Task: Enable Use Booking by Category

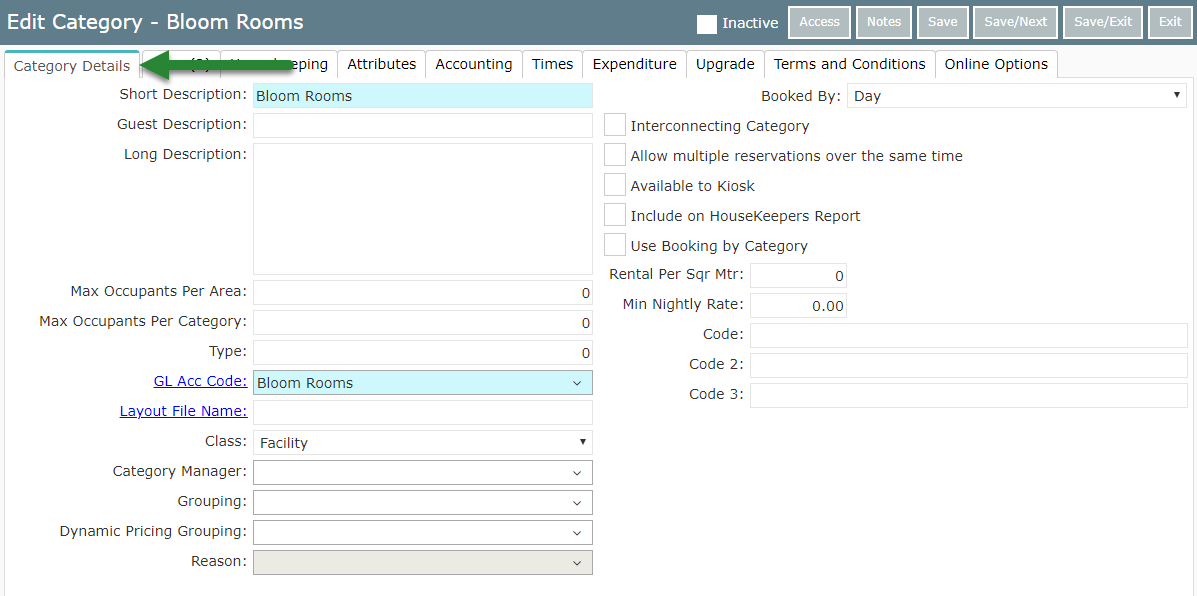Action: (x=615, y=246)
